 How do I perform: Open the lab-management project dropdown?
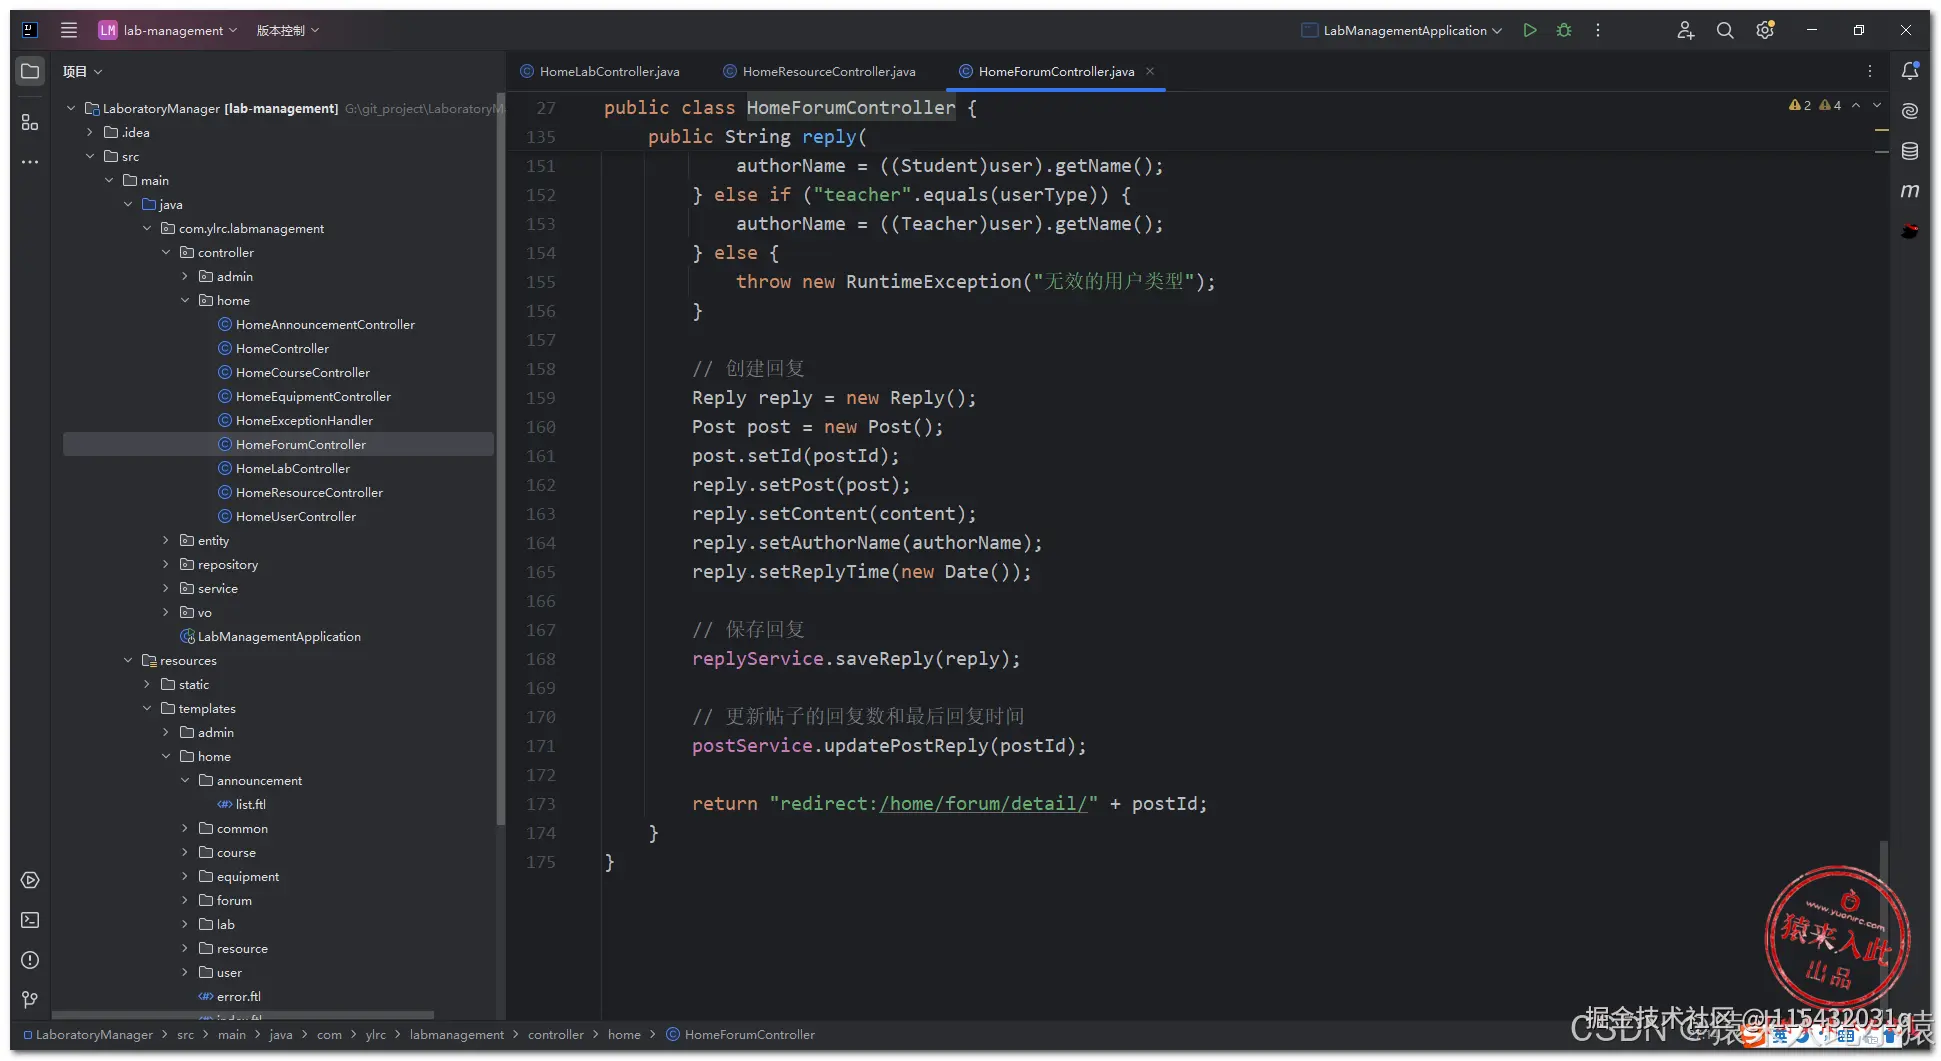point(168,30)
